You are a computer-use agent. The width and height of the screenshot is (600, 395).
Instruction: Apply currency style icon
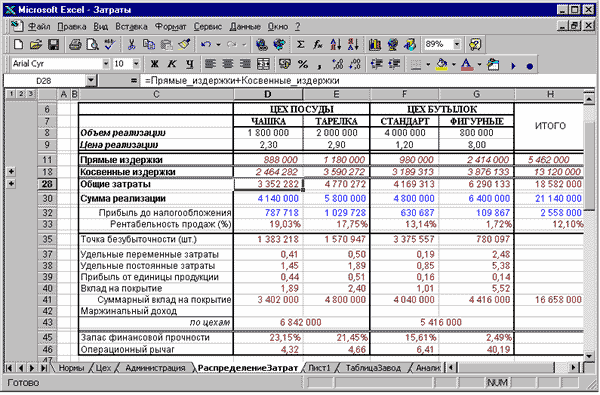tap(285, 64)
